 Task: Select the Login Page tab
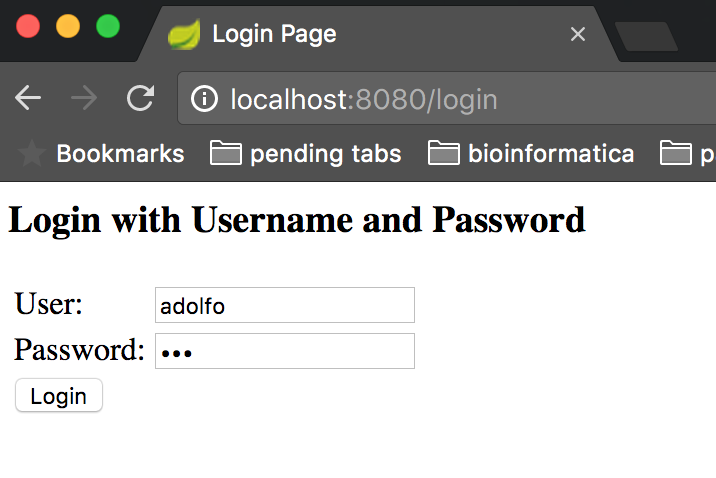[274, 34]
